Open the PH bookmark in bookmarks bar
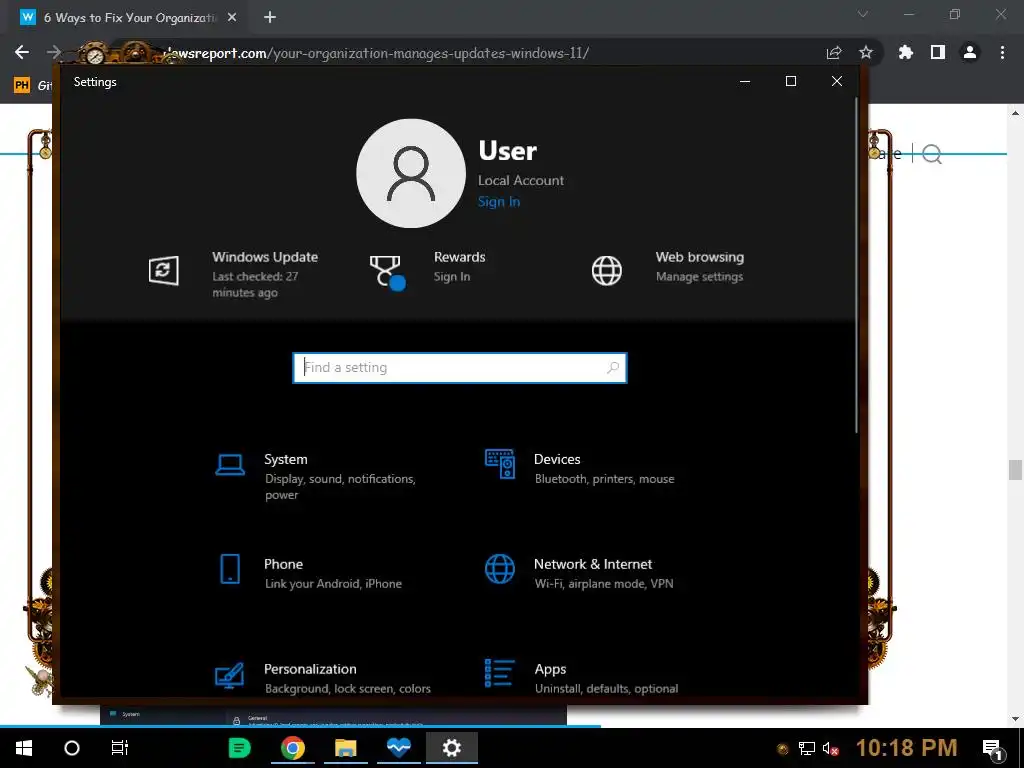Screen dimensions: 1024x768 coord(22,85)
